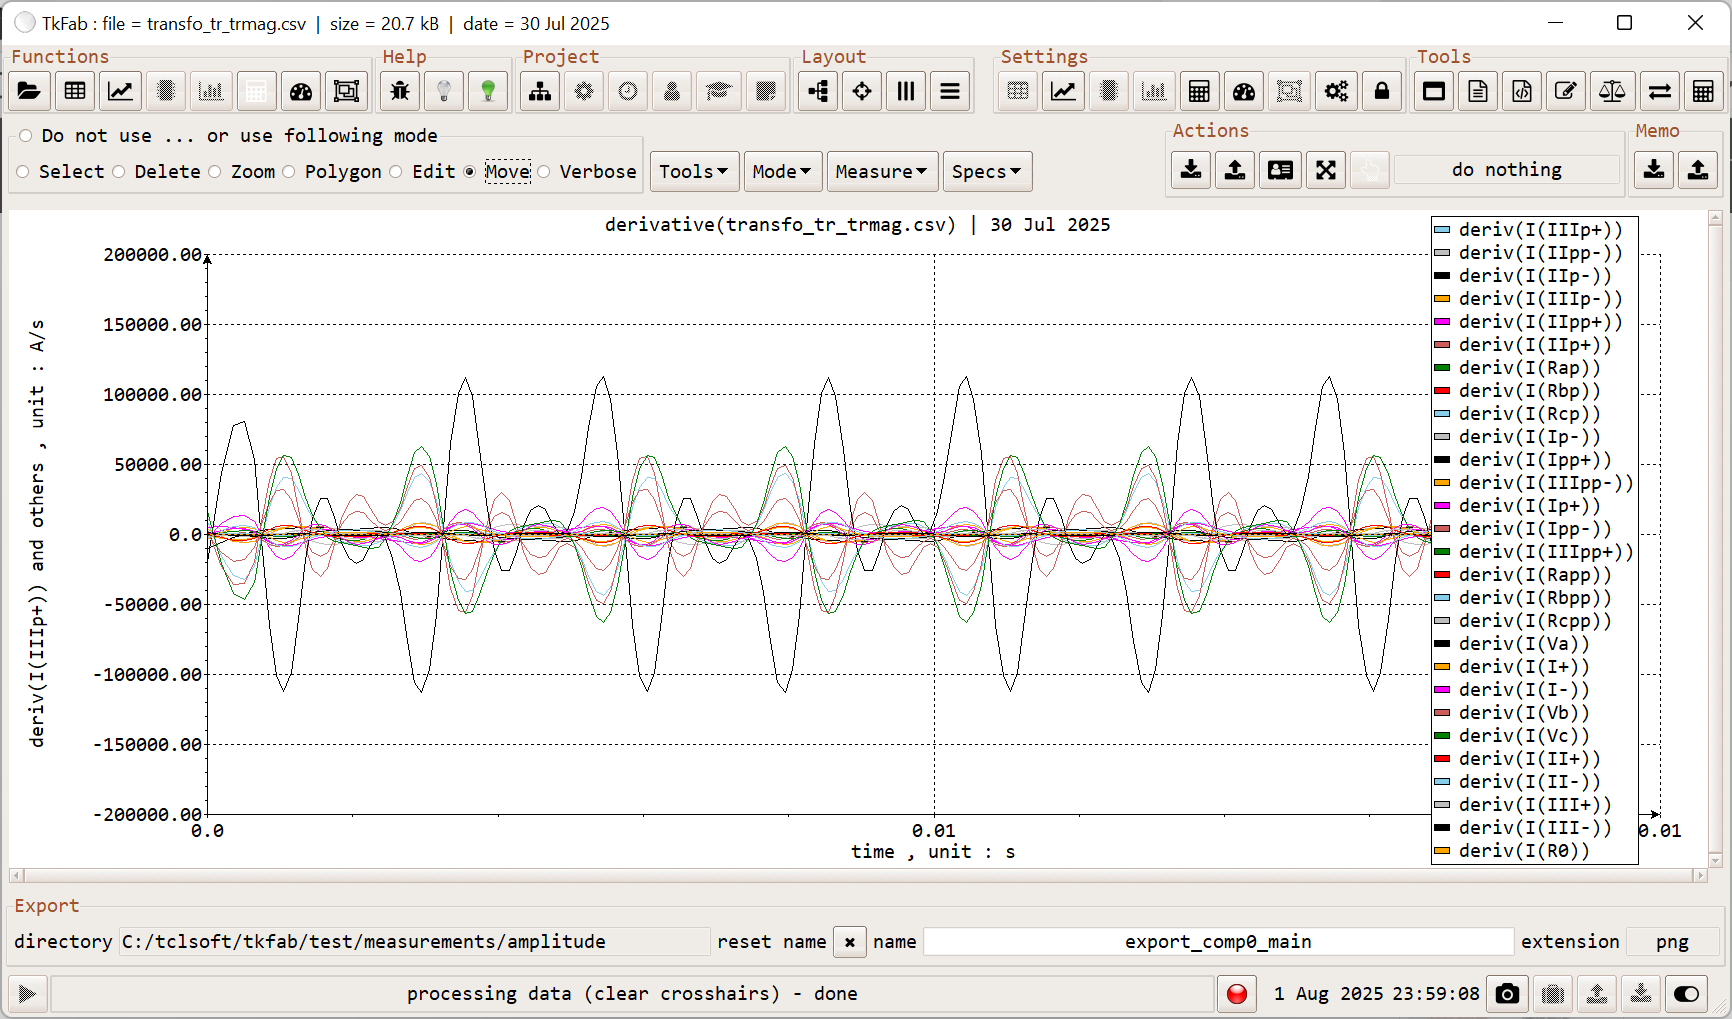This screenshot has height=1019, width=1732.
Task: Click the balance scale icon in Tools
Action: pos(1611,92)
